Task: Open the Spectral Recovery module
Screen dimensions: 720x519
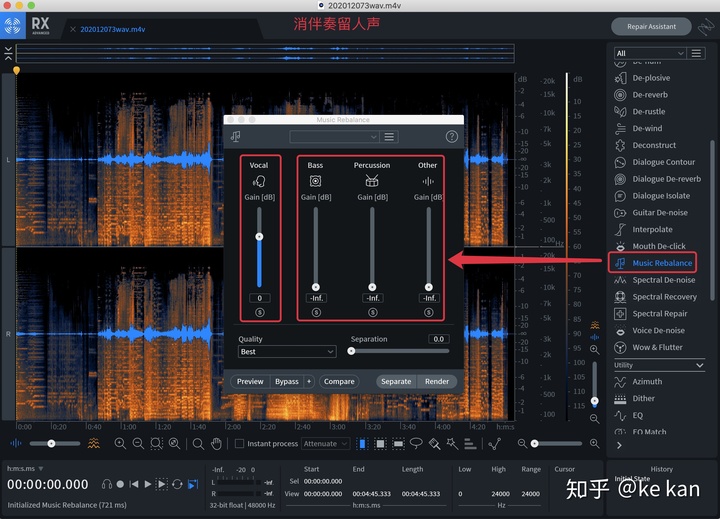Action: (655, 297)
